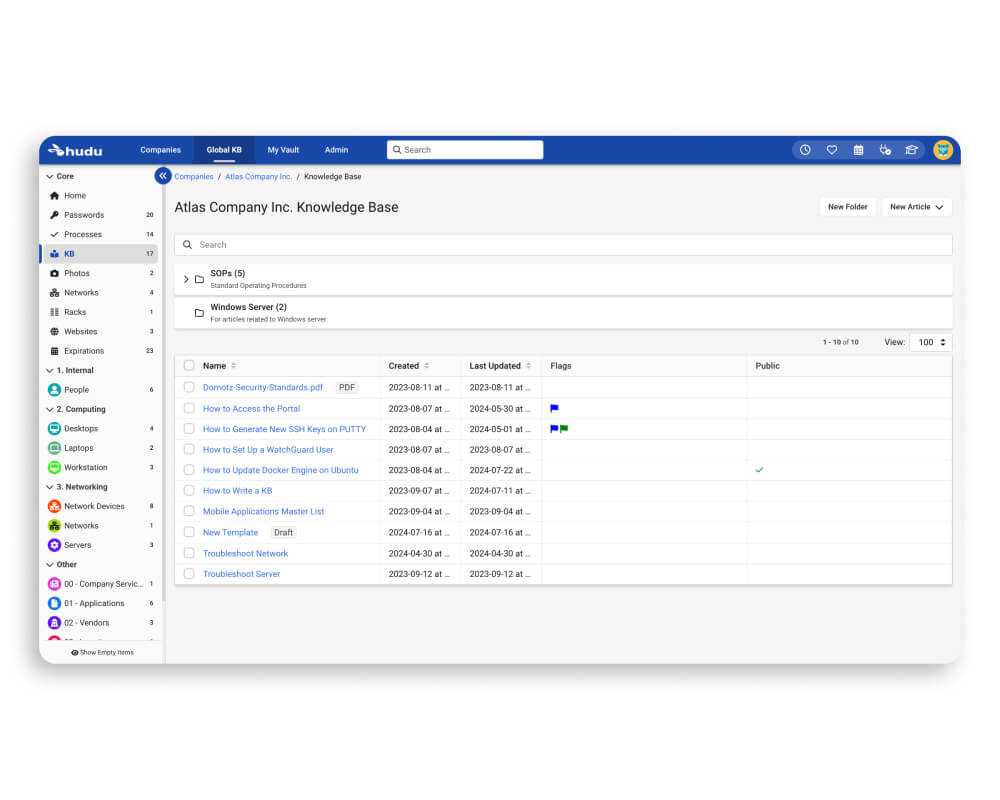Viewport: 1000px width, 800px height.
Task: Open the recent activity clock icon
Action: pos(805,150)
